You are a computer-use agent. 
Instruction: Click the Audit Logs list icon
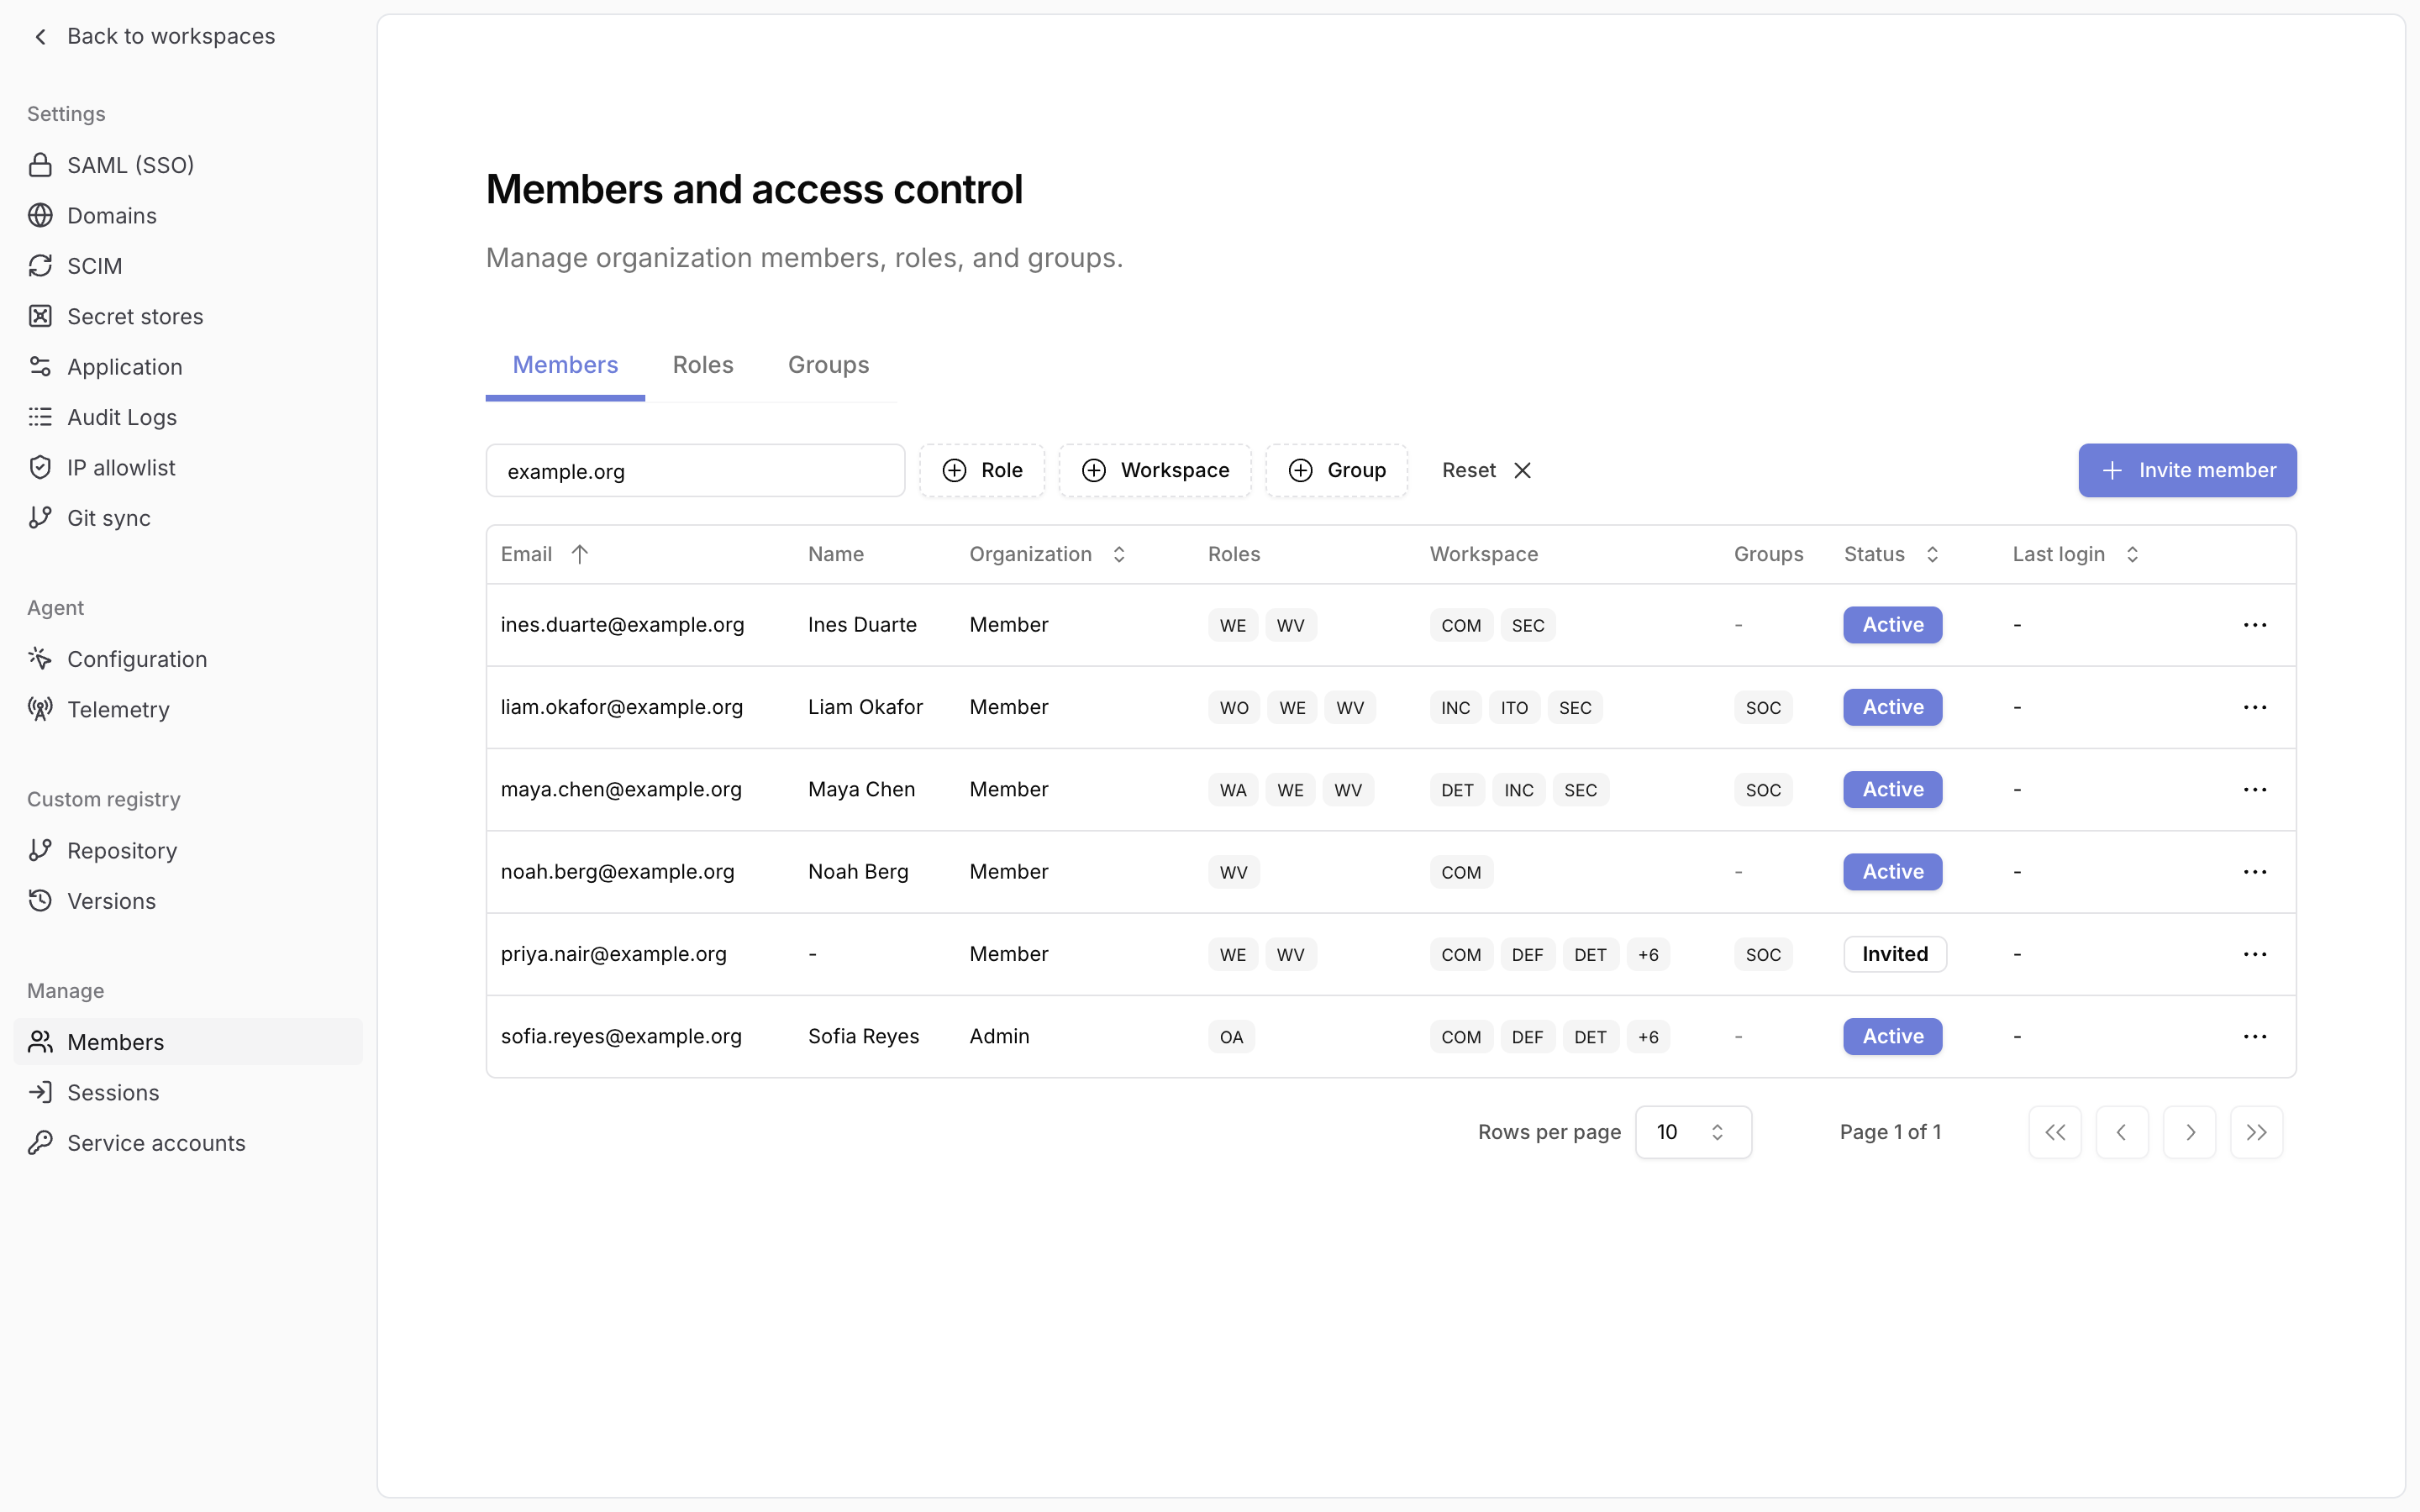tap(40, 417)
